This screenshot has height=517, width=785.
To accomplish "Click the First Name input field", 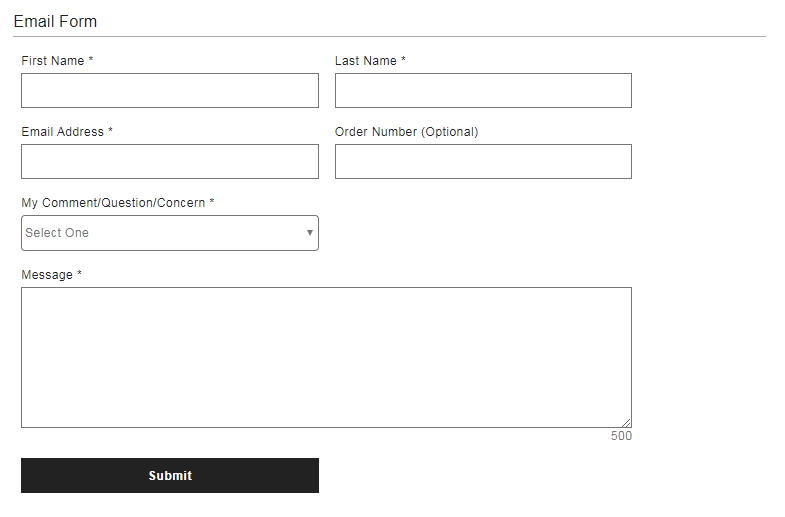I will [x=170, y=91].
